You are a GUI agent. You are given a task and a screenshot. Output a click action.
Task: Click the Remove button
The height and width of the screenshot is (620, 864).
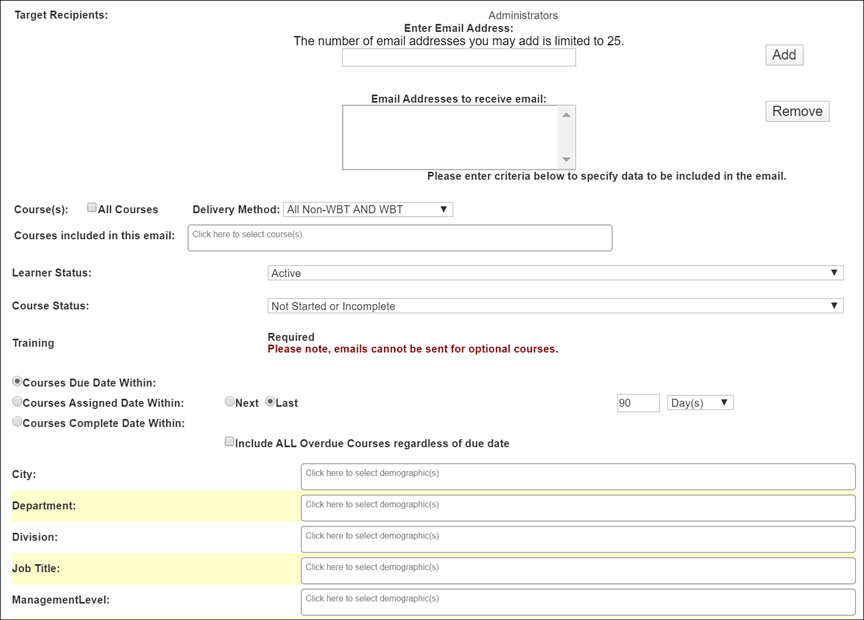point(797,111)
